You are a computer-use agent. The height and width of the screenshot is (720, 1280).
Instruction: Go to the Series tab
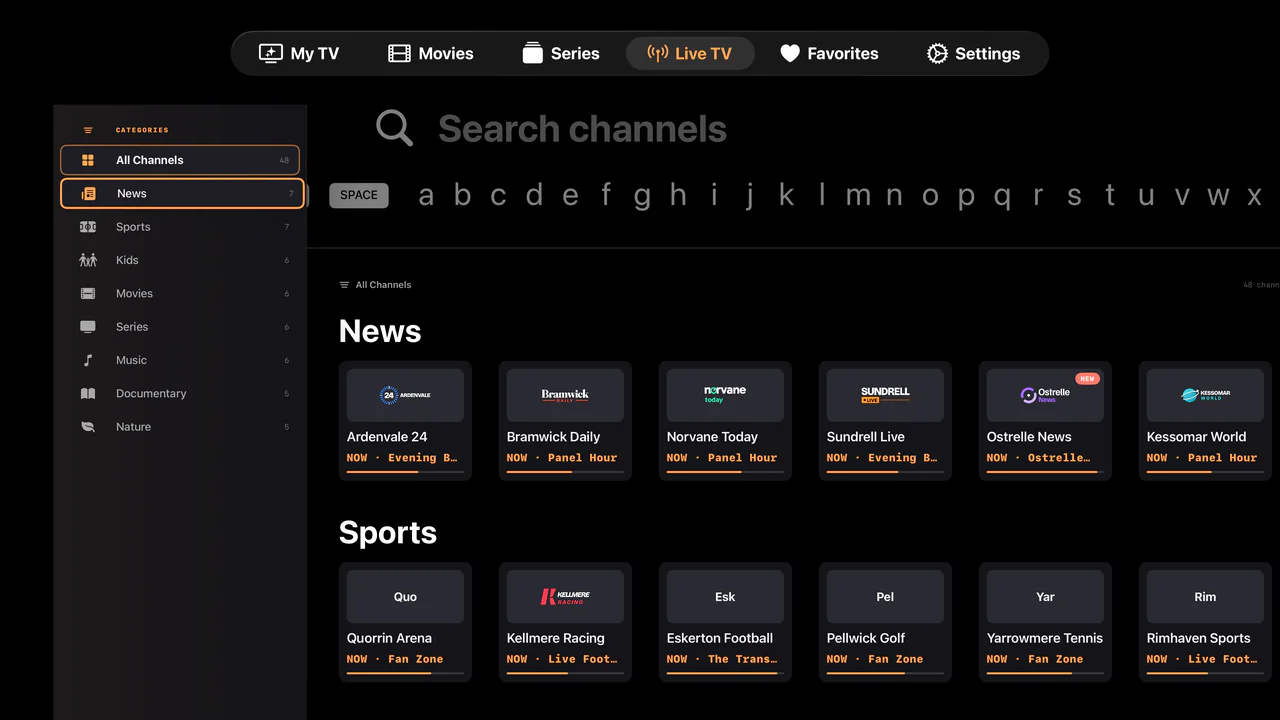tap(561, 53)
